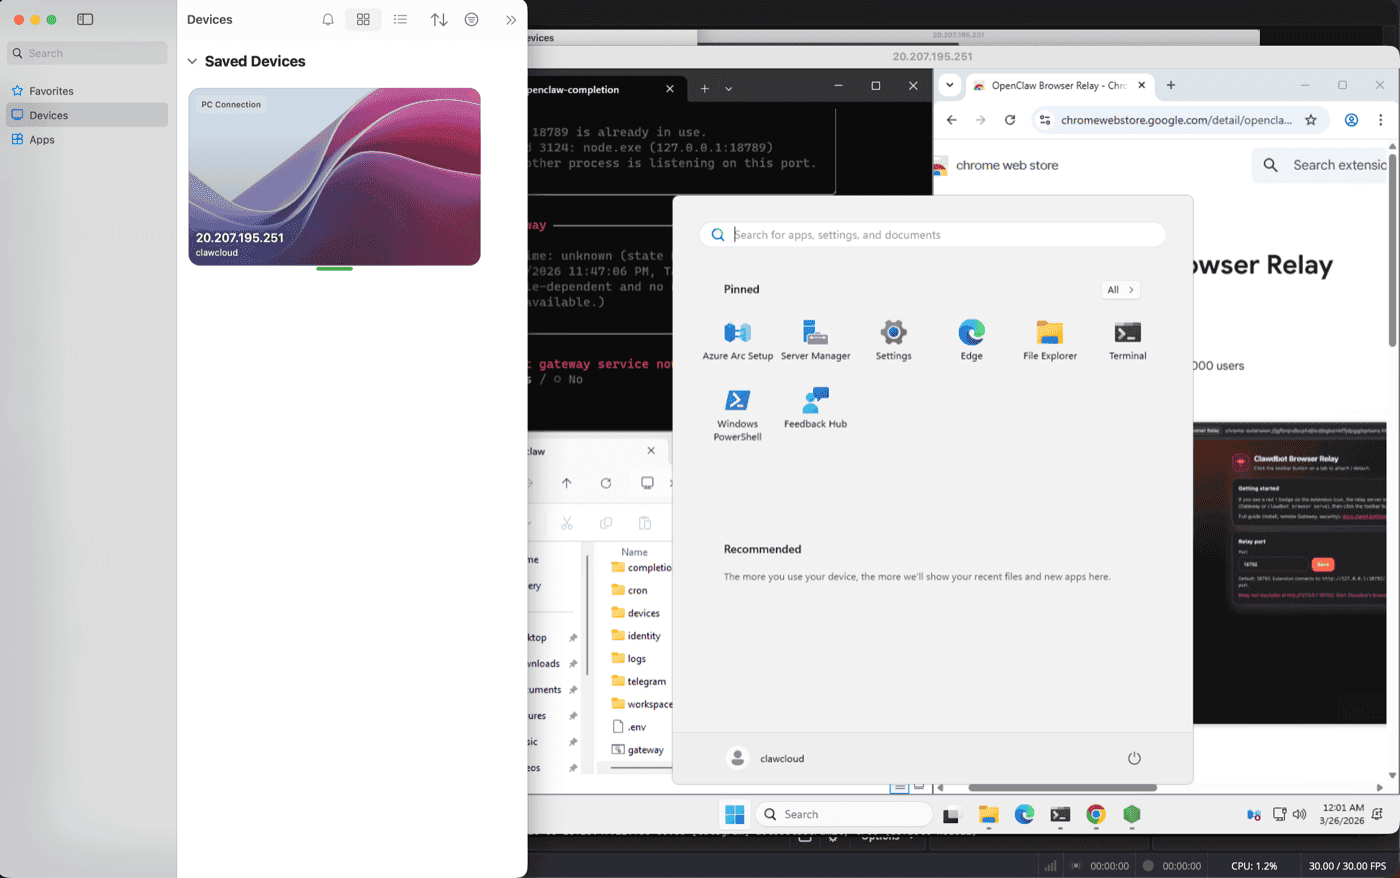Open sort options using the arrows icon

(438, 19)
